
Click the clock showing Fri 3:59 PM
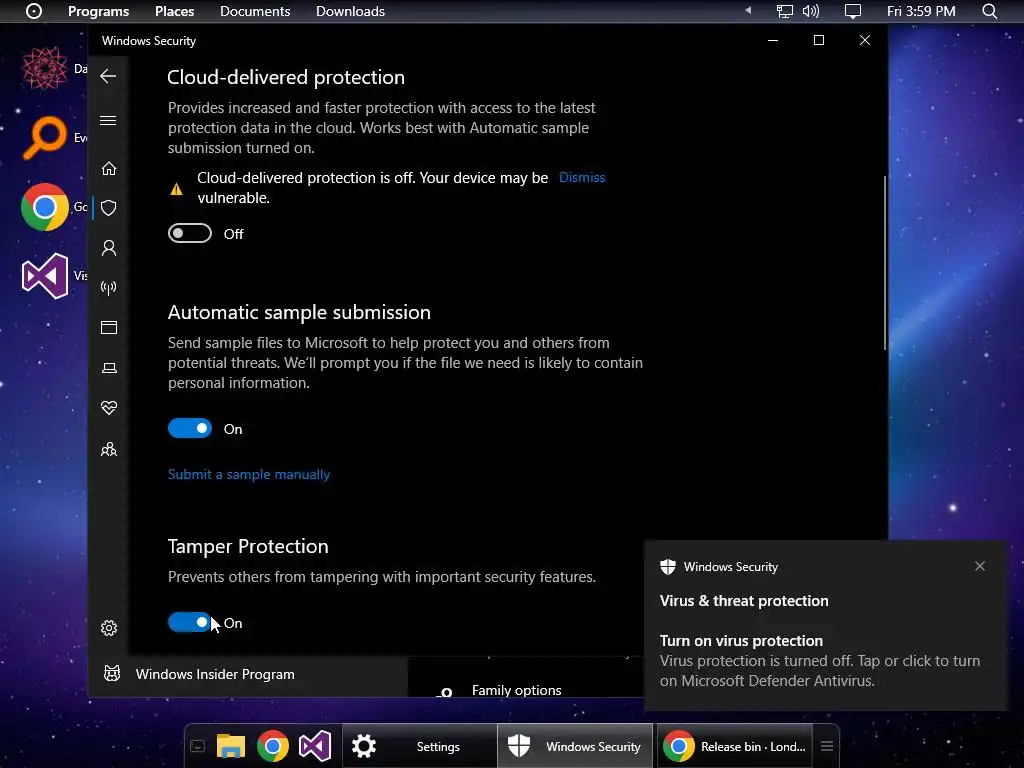(x=921, y=11)
